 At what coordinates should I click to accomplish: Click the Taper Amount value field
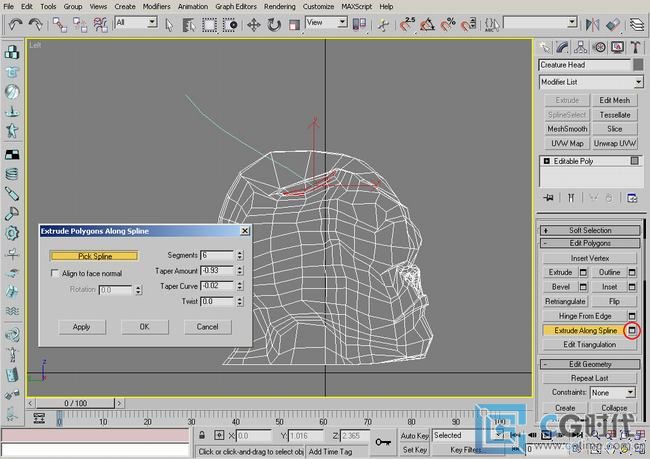(217, 270)
